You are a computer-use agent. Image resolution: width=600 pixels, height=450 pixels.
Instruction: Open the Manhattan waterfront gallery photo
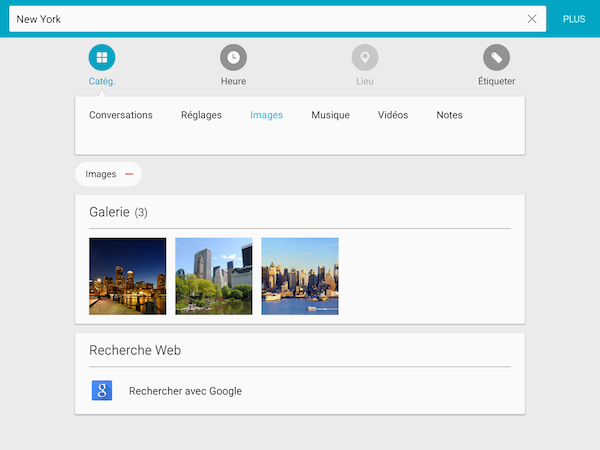[x=300, y=276]
